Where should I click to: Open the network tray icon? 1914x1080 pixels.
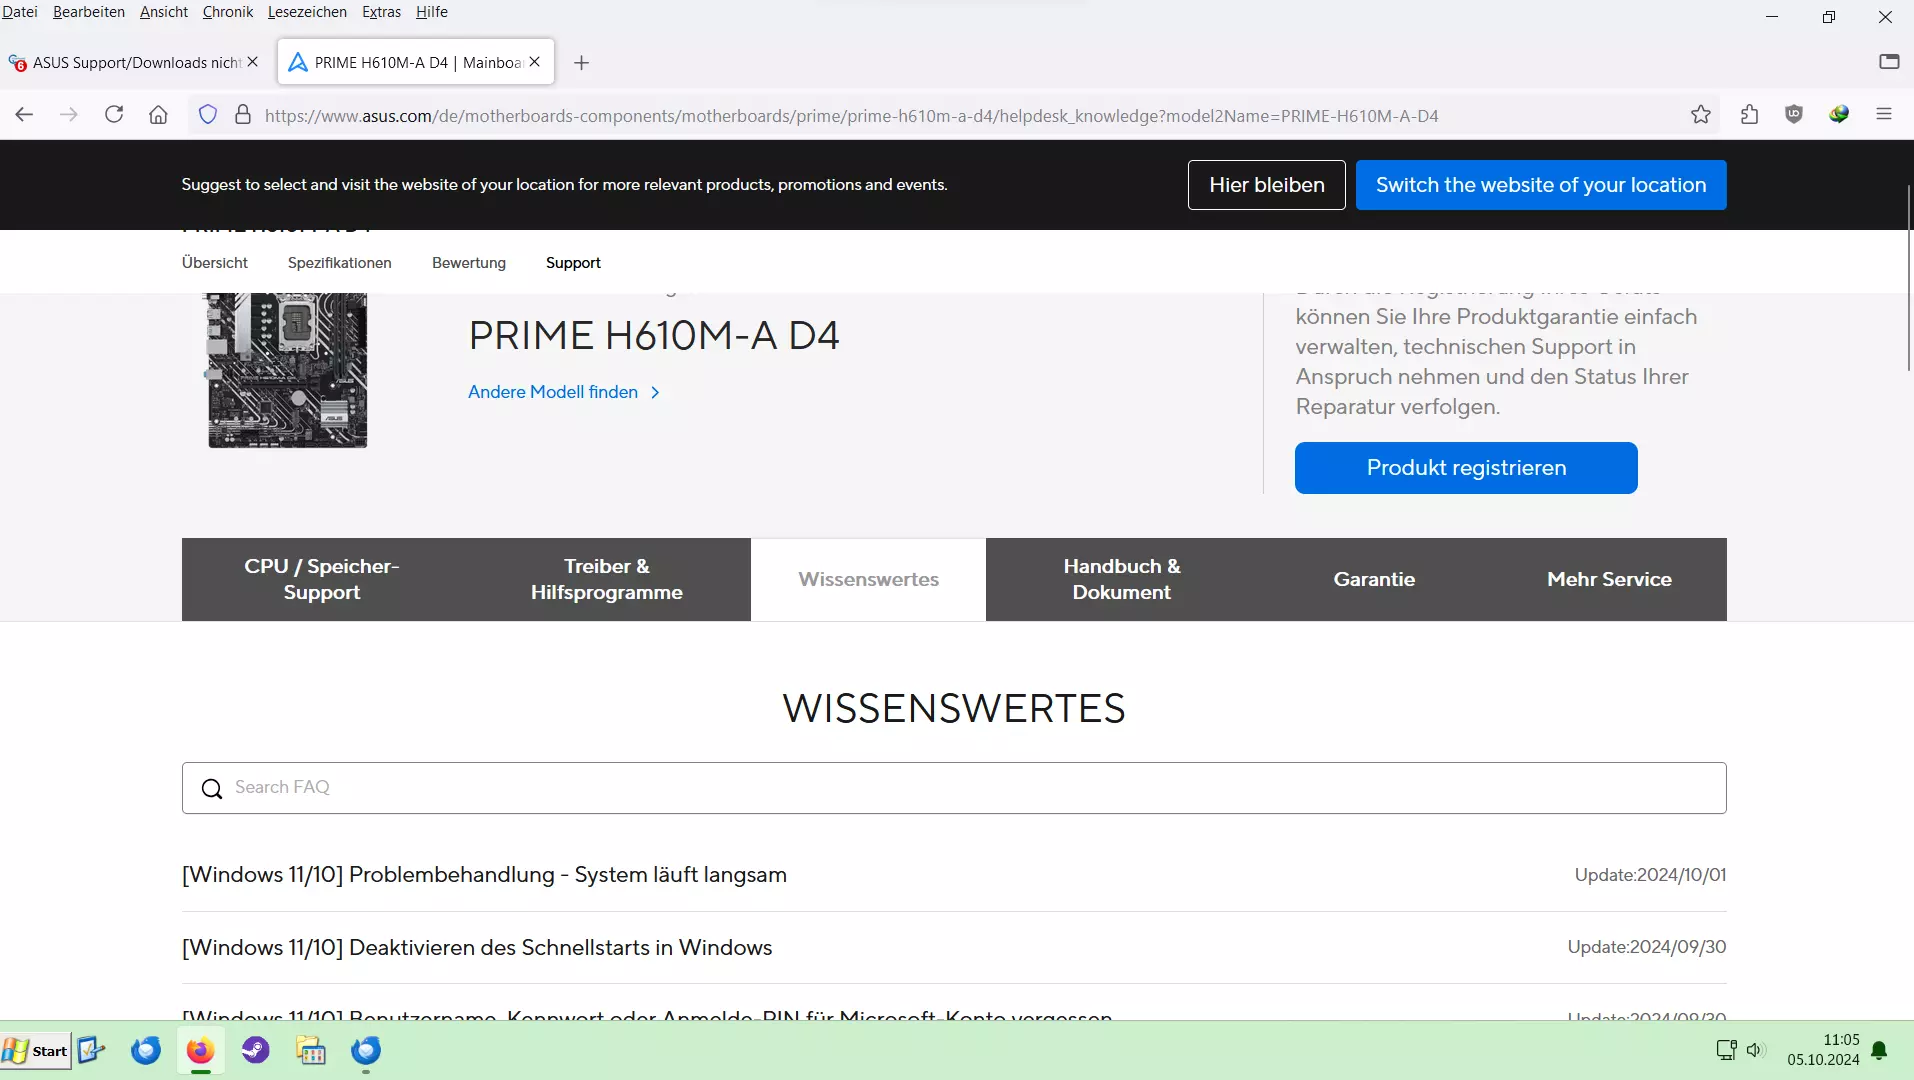tap(1726, 1050)
